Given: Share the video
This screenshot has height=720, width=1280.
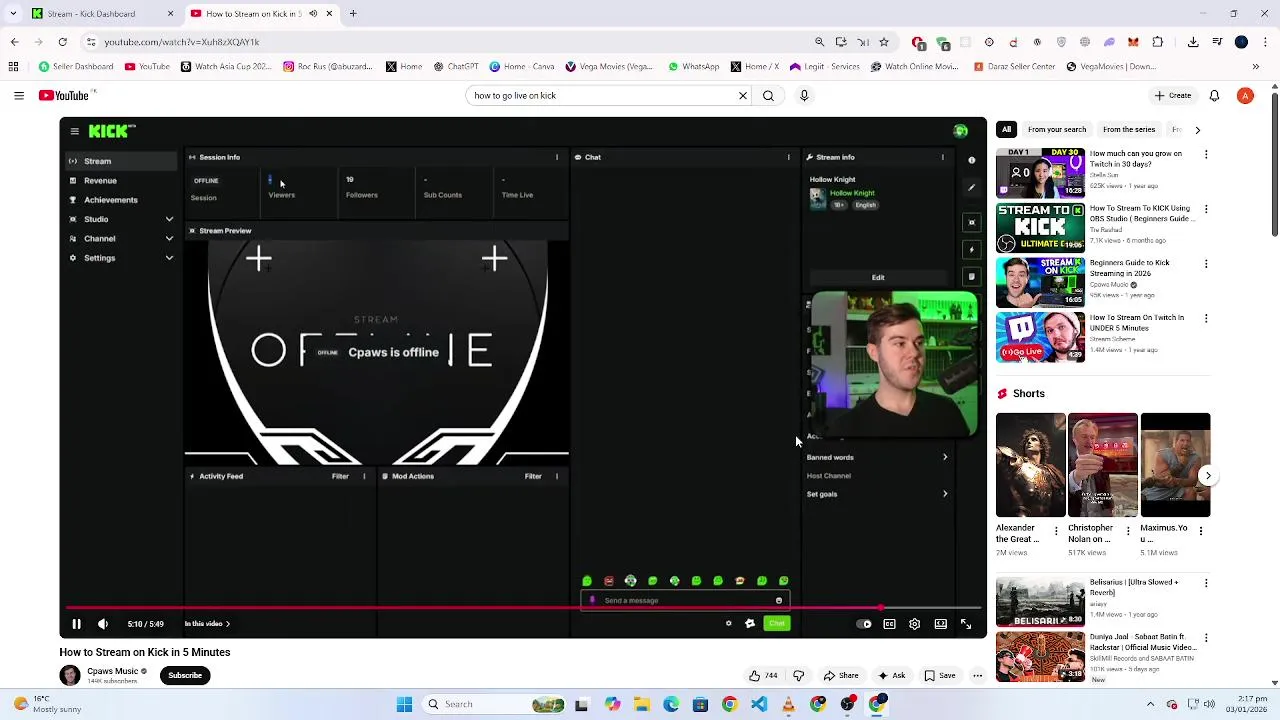Looking at the screenshot, I should 841,676.
